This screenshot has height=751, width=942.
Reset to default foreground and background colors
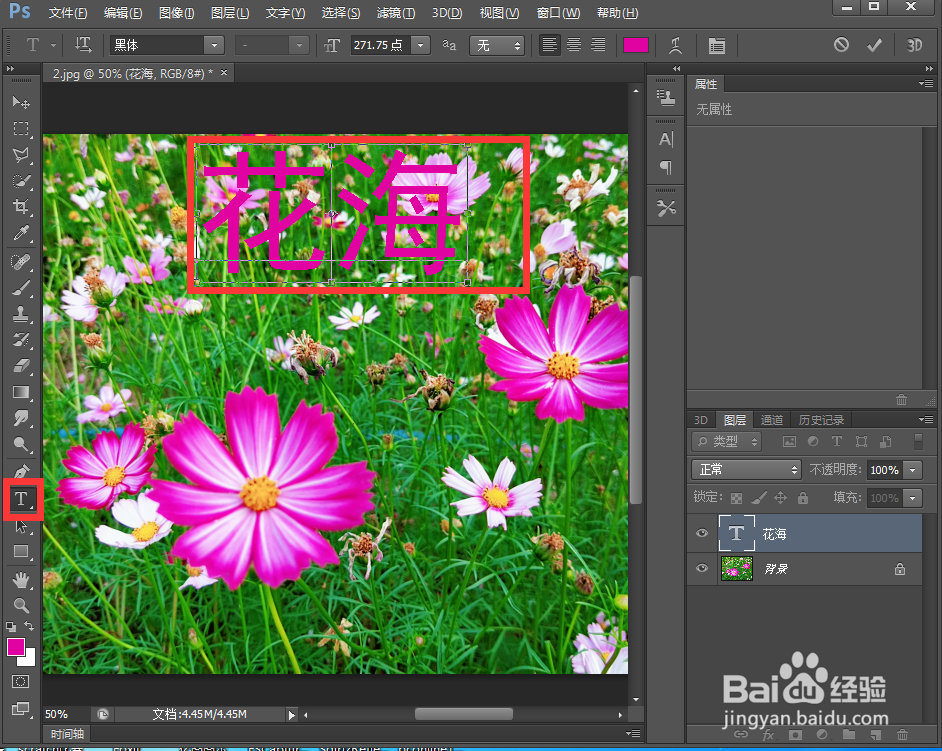11,627
